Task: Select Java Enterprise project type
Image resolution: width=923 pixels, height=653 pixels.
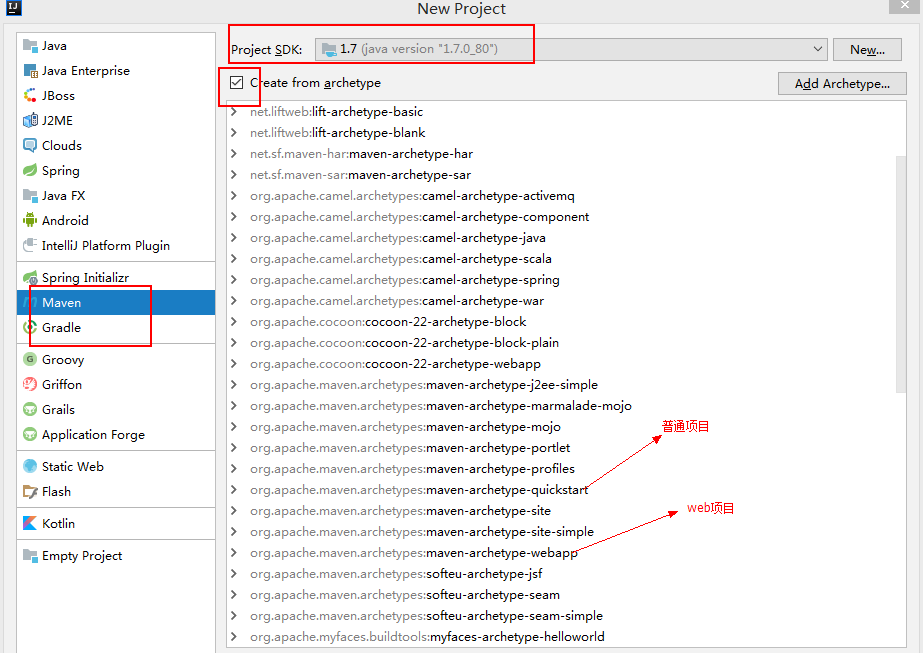Action: coord(116,71)
